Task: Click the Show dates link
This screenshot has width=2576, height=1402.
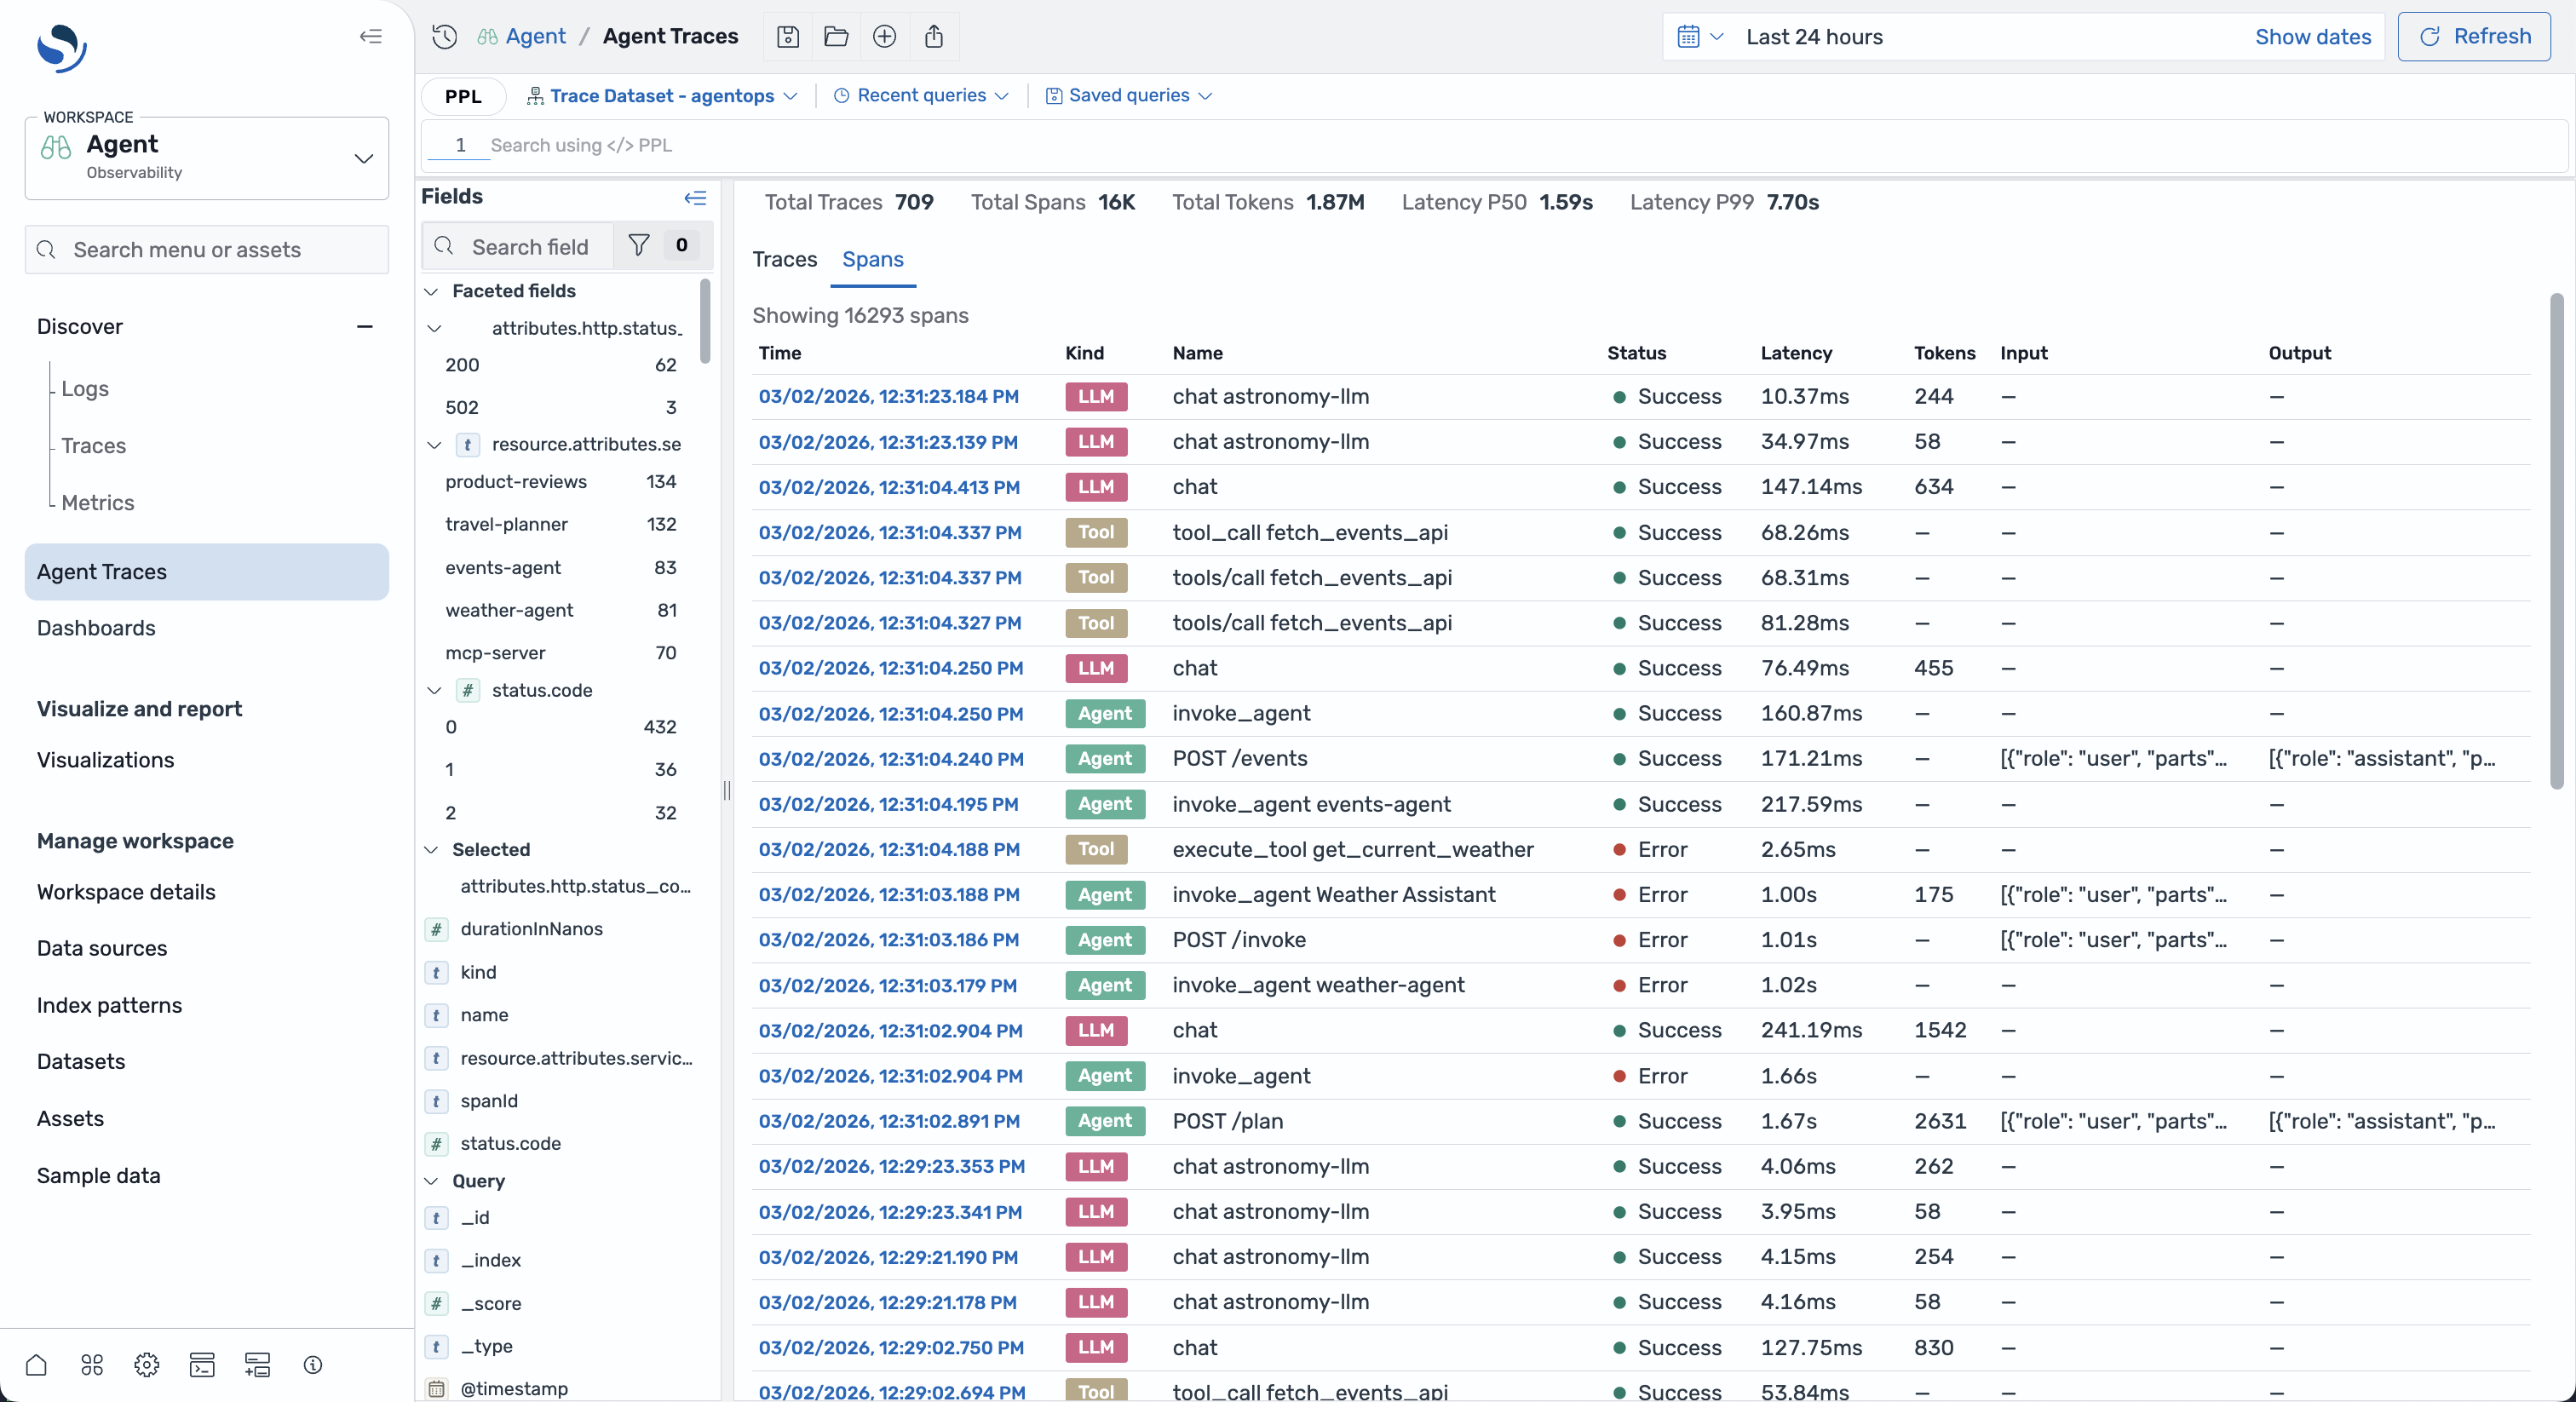Action: tap(2314, 37)
